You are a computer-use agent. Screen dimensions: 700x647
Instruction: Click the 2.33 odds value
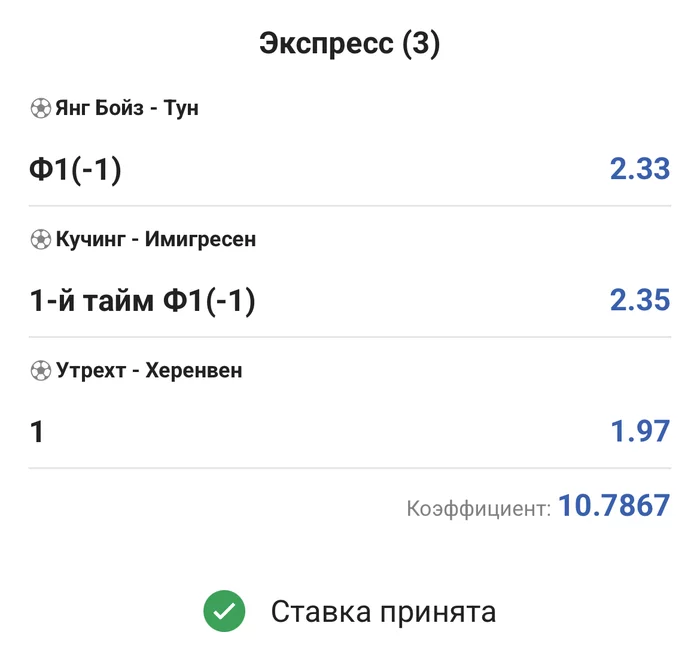(x=639, y=169)
